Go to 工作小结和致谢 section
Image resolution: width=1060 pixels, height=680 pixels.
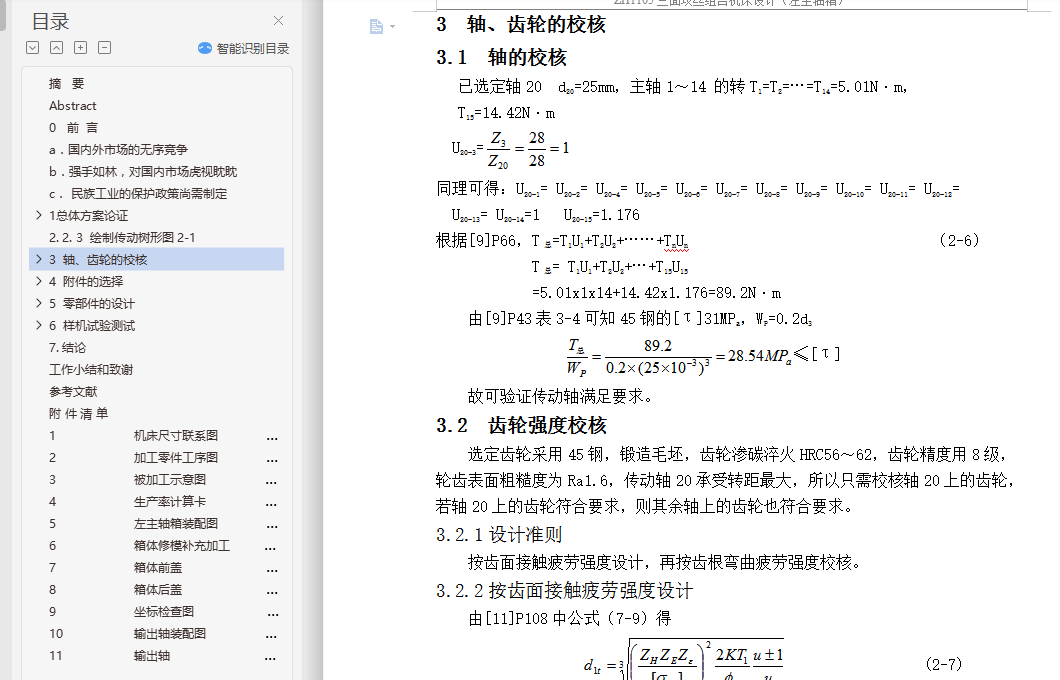[91, 369]
